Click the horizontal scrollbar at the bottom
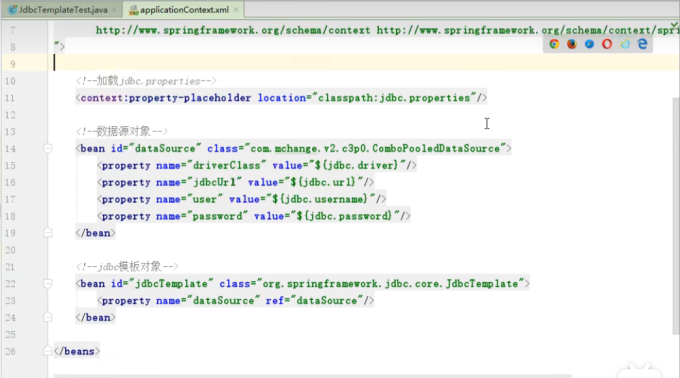 tap(312, 376)
